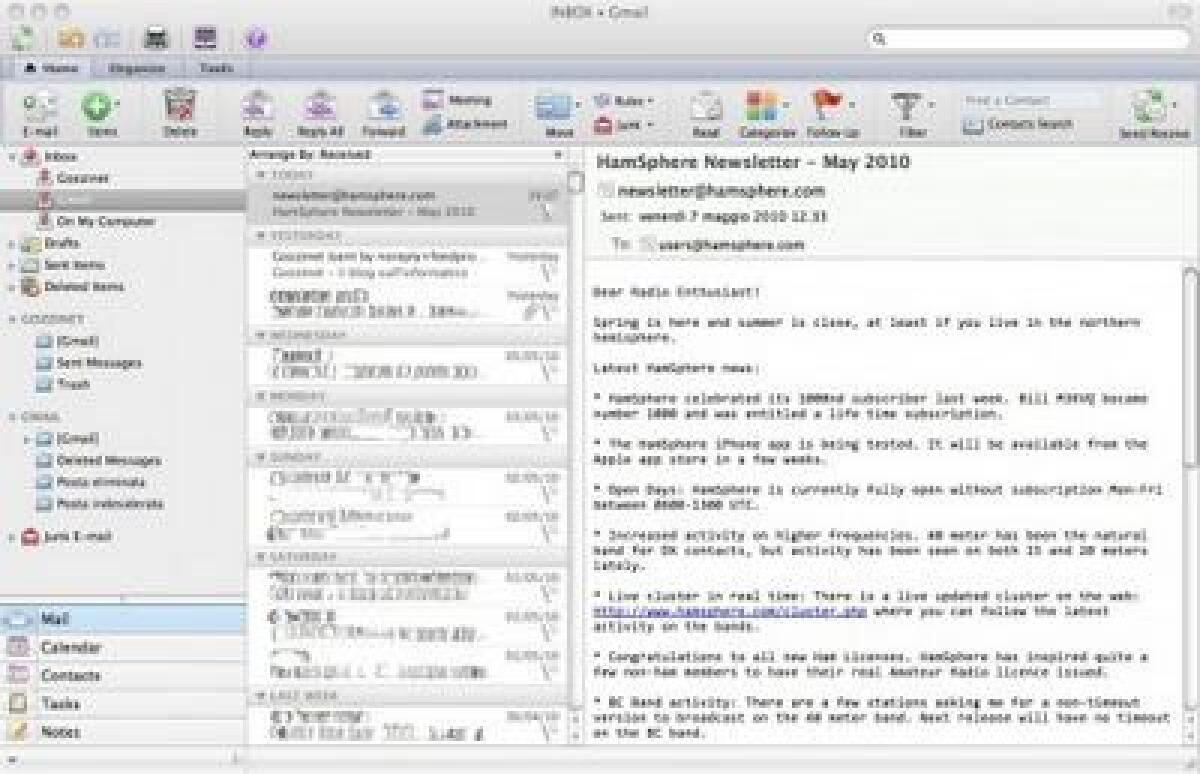Click the Move folder icon
This screenshot has height=774, width=1200.
[551, 107]
